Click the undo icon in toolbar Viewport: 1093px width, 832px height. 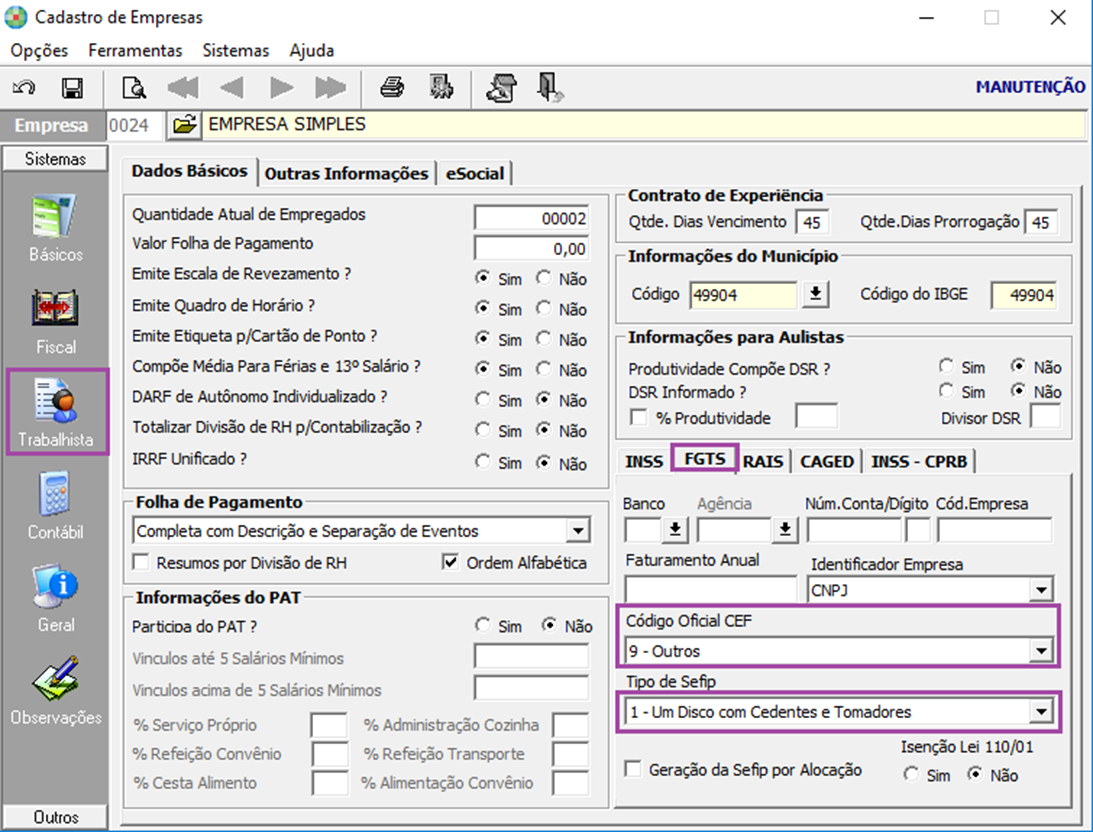pos(24,88)
